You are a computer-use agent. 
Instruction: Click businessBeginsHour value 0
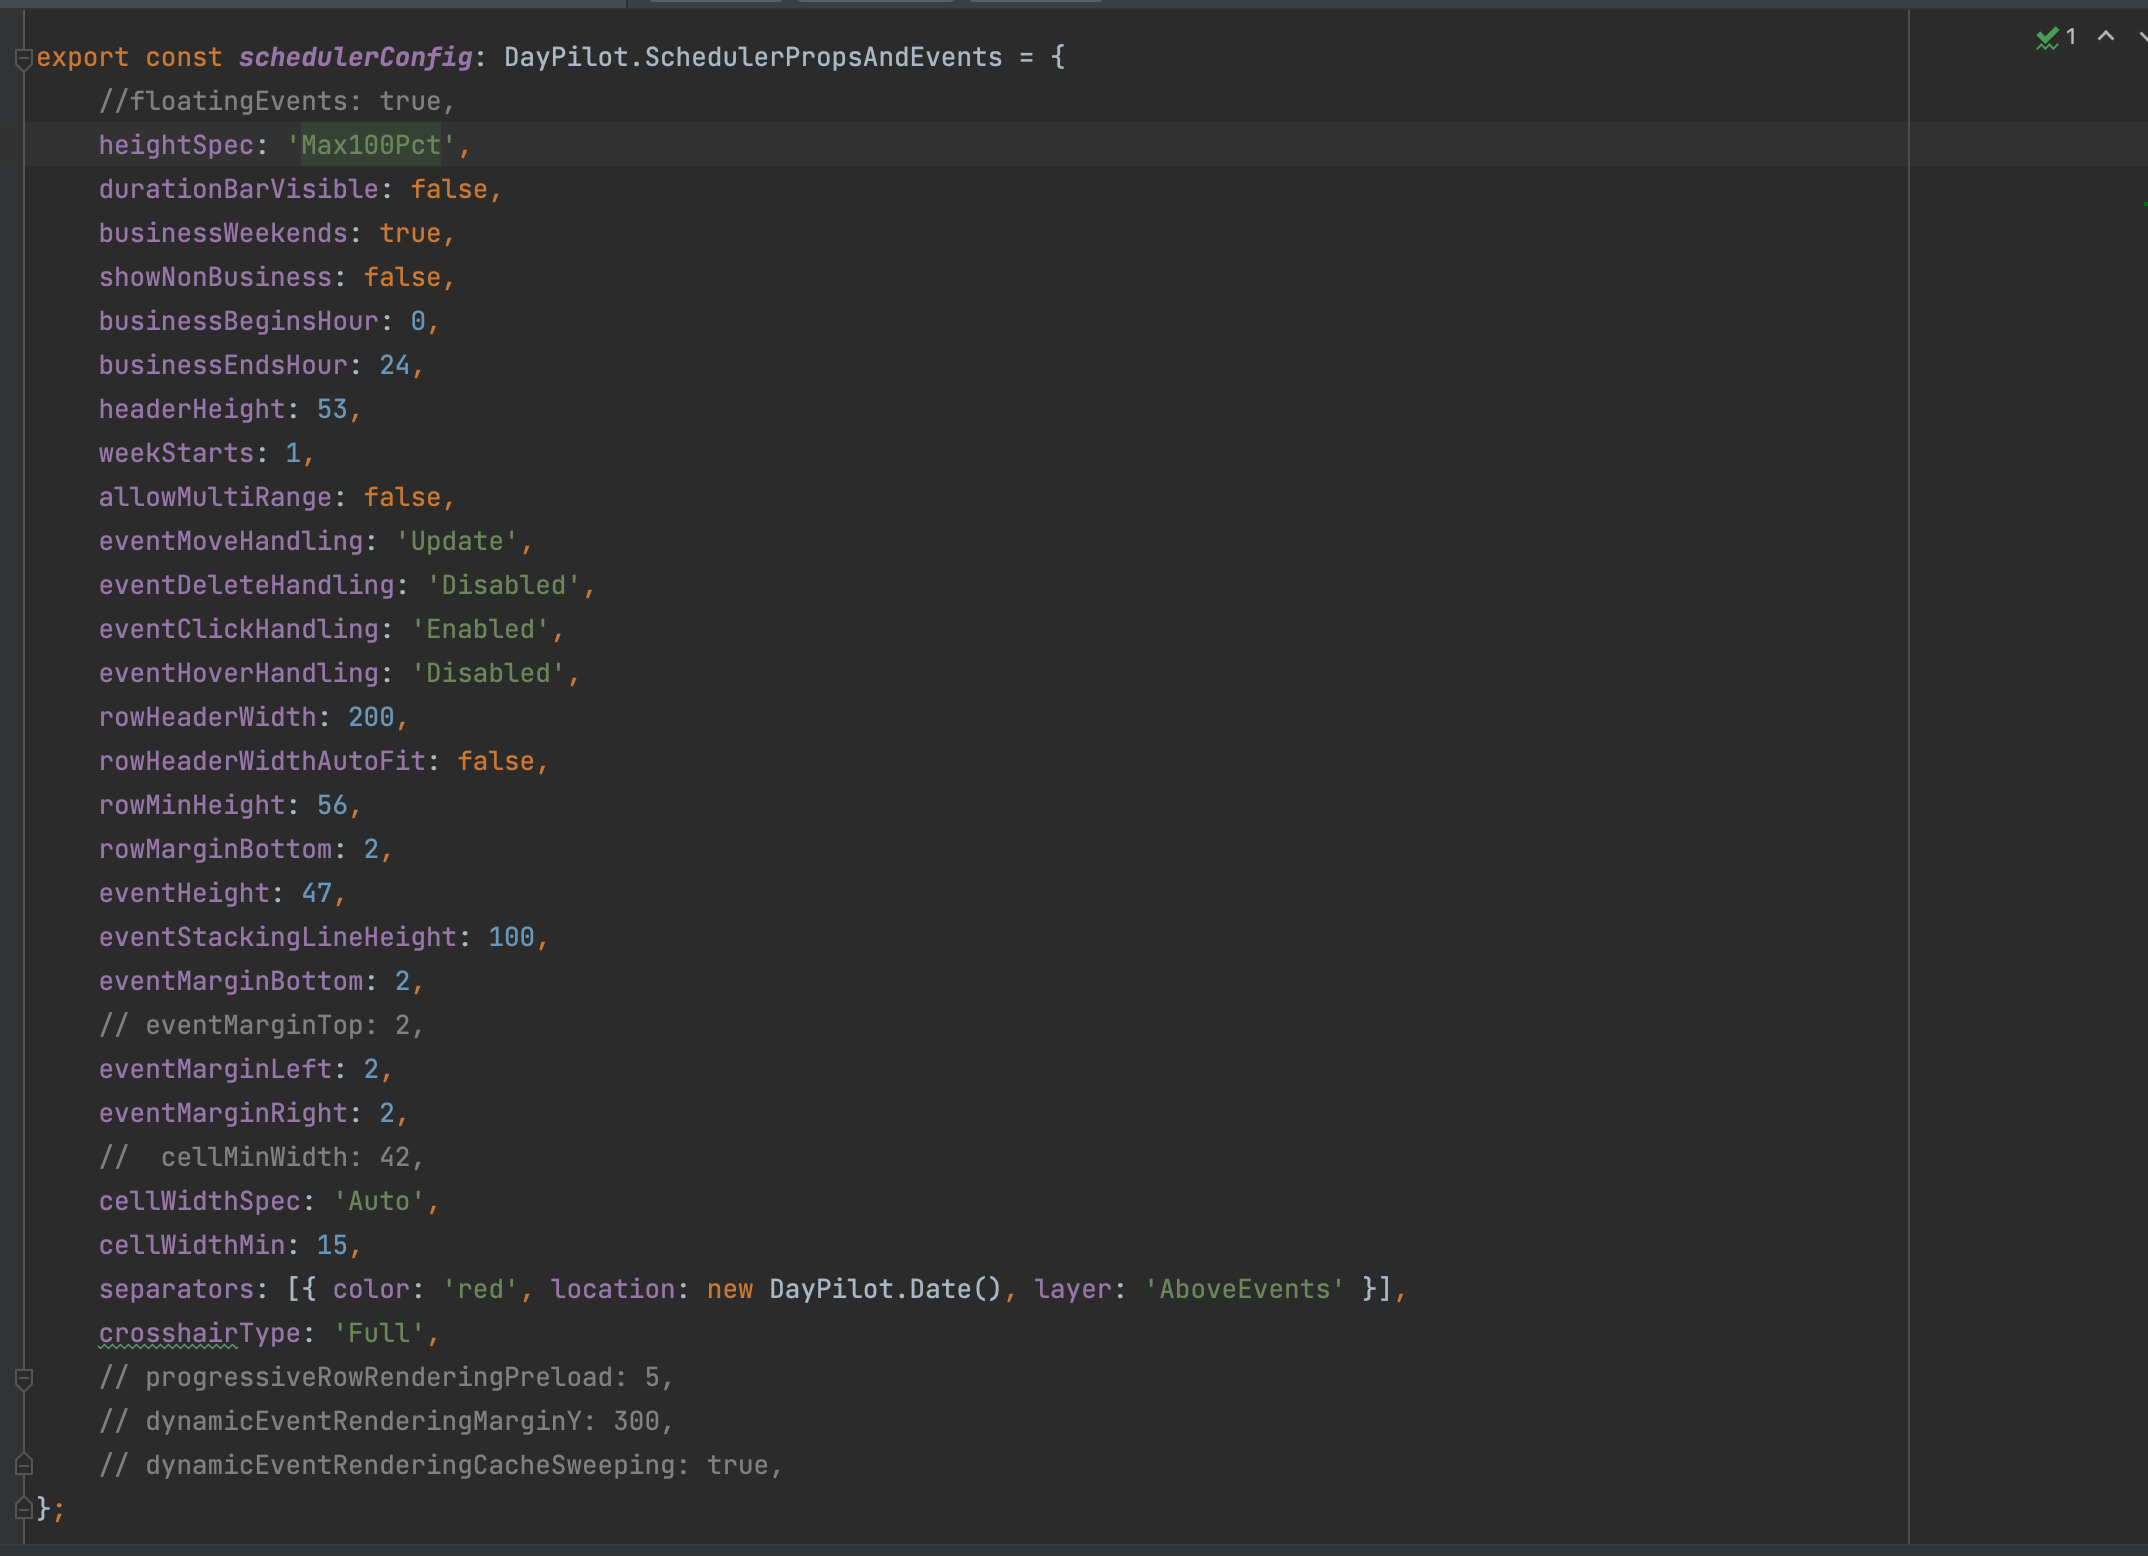pyautogui.click(x=418, y=321)
